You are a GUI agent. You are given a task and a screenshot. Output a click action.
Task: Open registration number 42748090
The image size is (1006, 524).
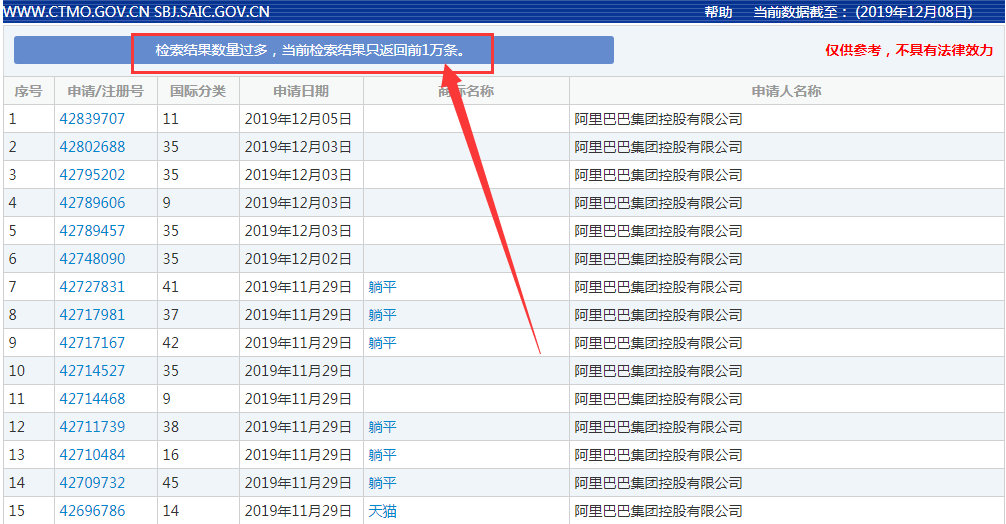[92, 259]
